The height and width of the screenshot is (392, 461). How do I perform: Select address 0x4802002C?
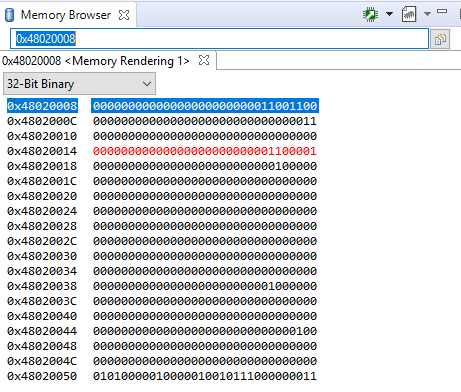[42, 241]
